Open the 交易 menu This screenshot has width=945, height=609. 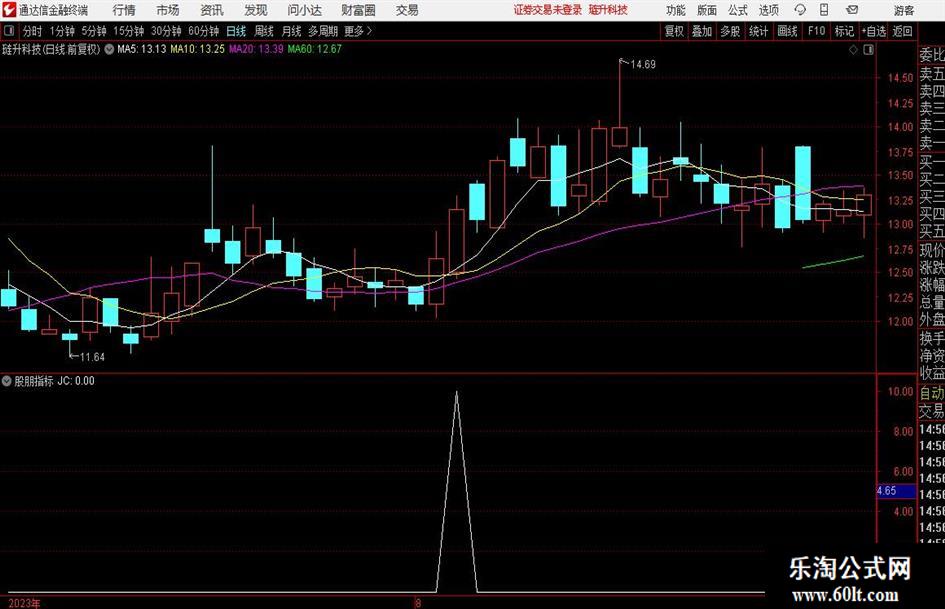pos(407,10)
